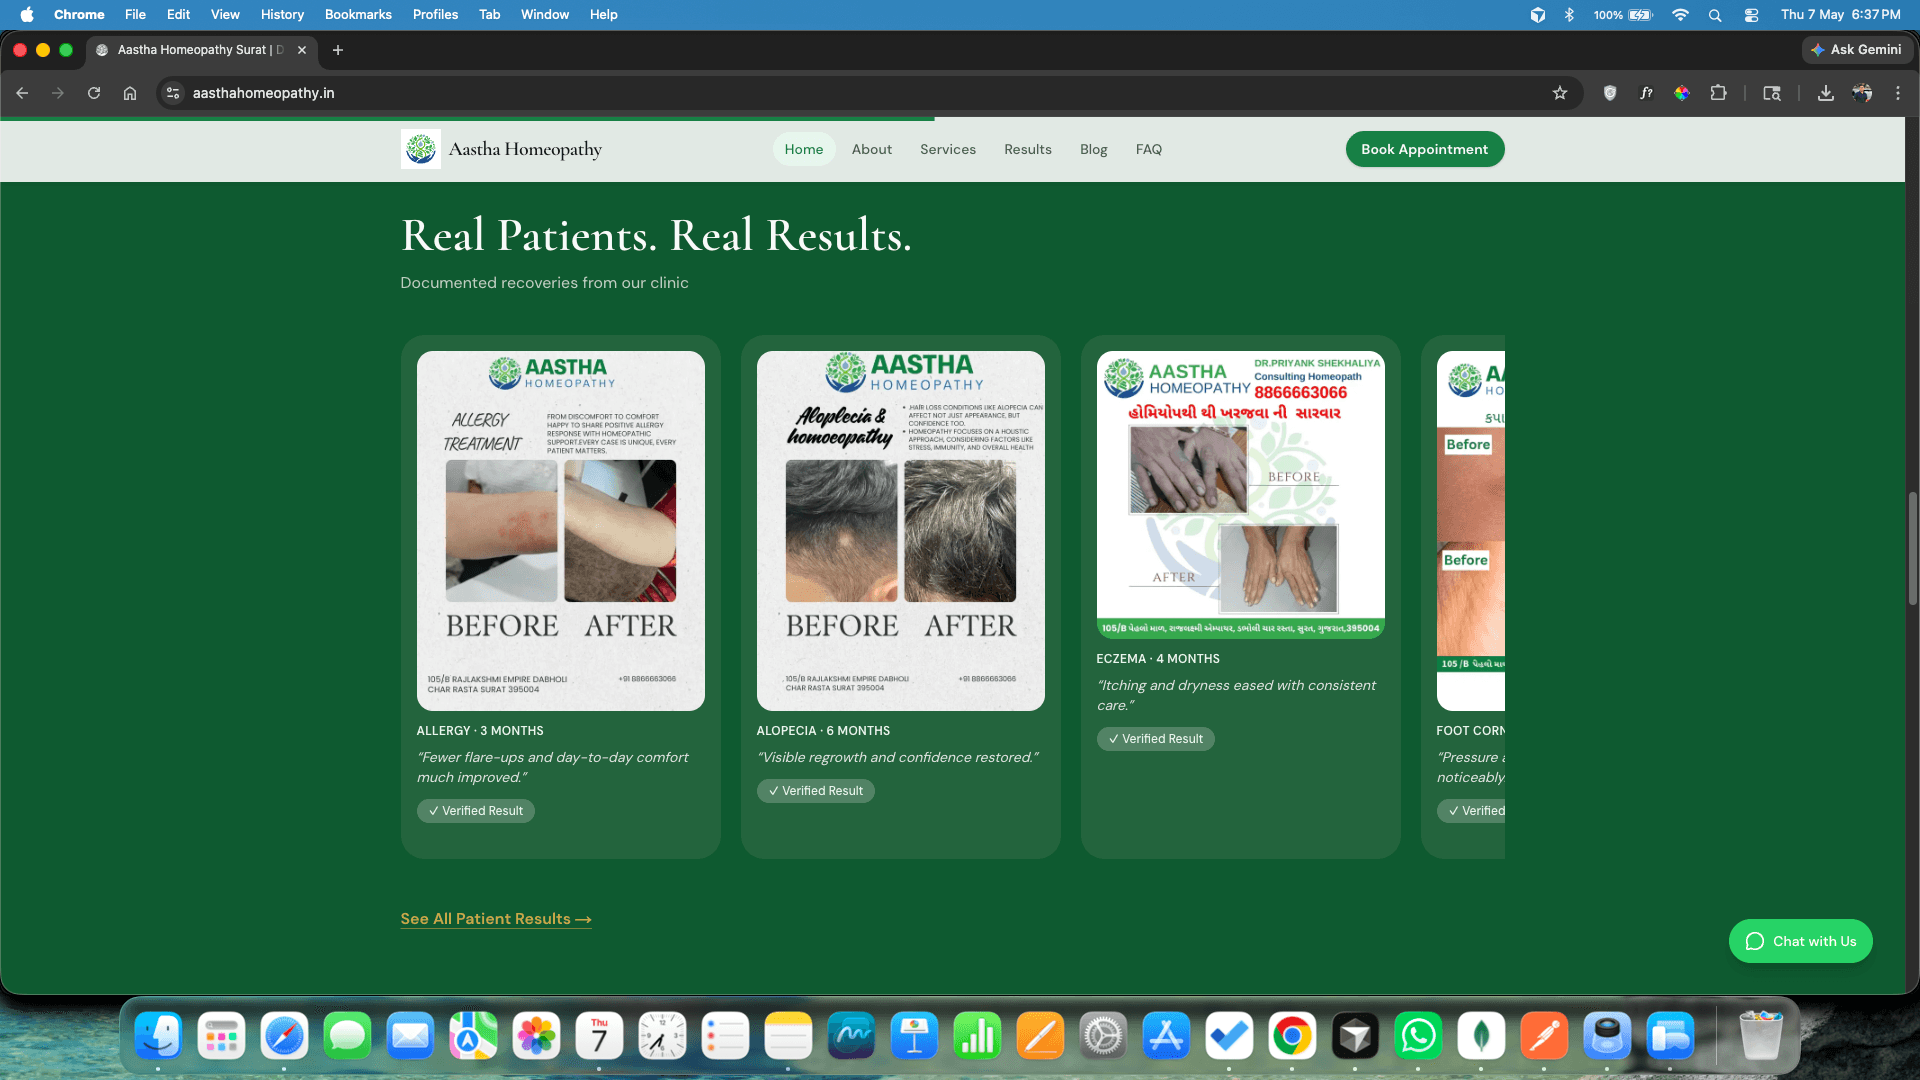Open the Results nav link
Image resolution: width=1920 pixels, height=1080 pixels.
coord(1028,149)
